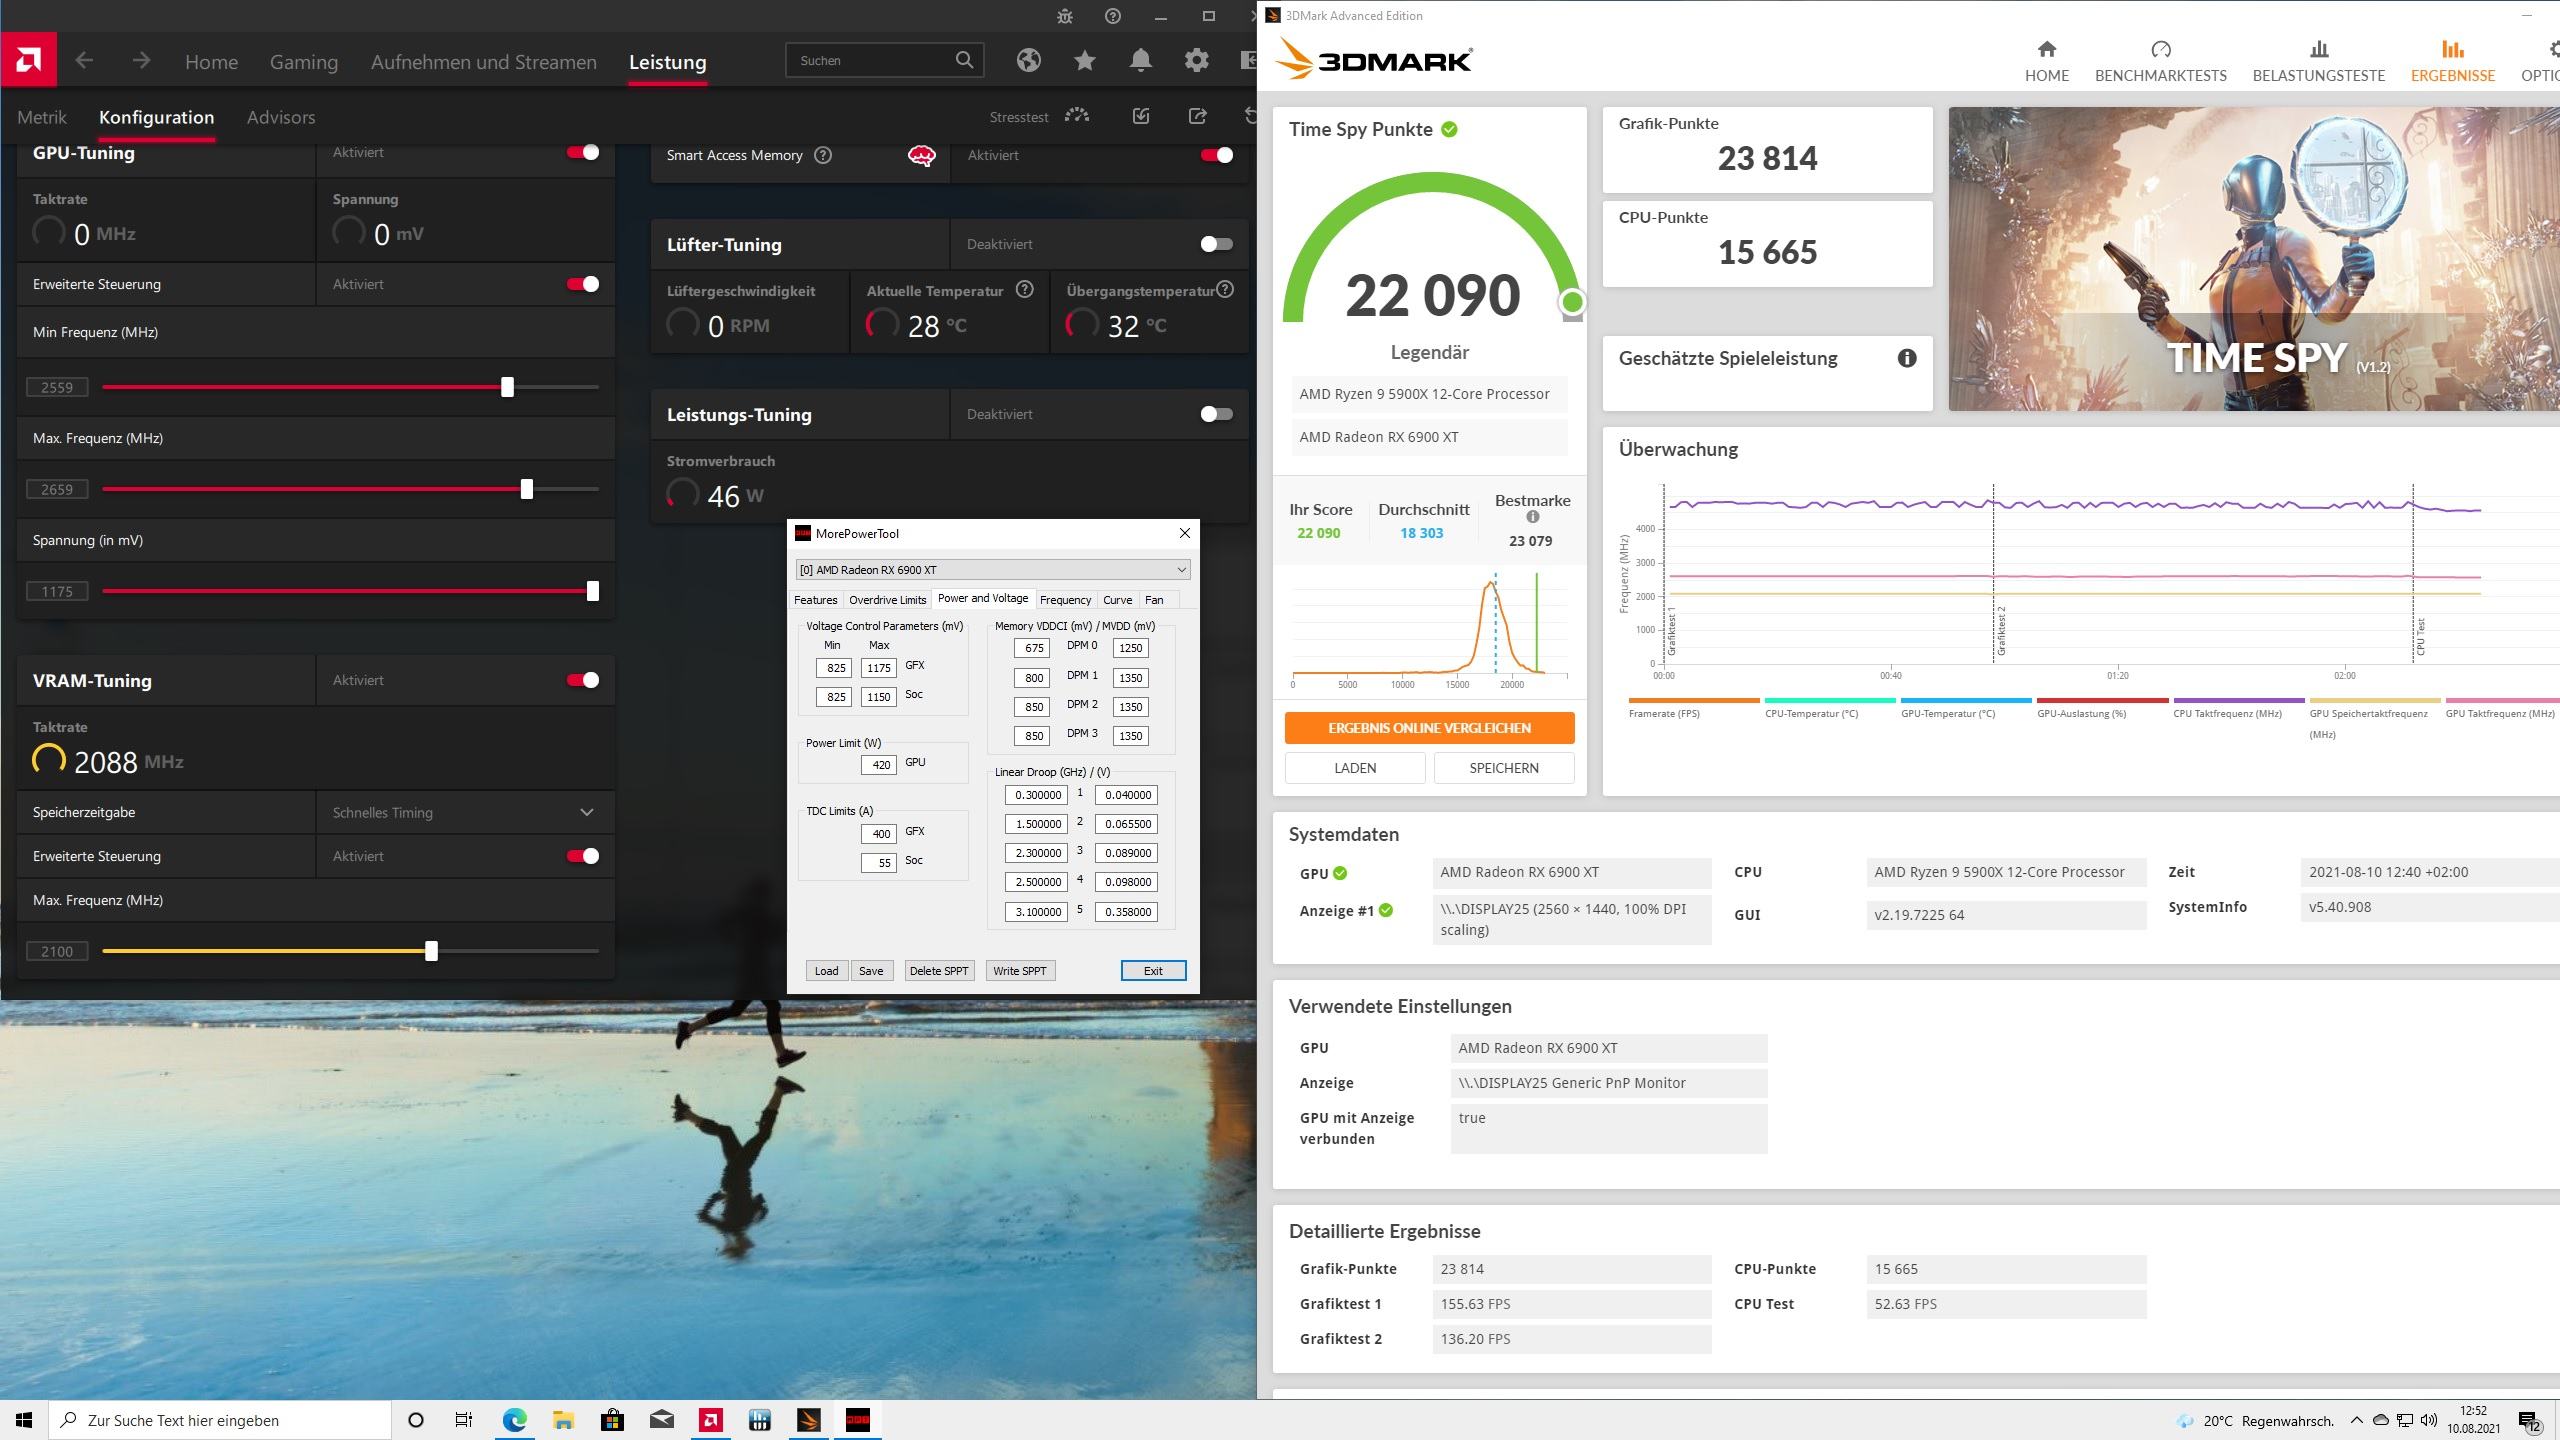
Task: Click Spannung (in mV) slider handle
Action: pyautogui.click(x=593, y=591)
